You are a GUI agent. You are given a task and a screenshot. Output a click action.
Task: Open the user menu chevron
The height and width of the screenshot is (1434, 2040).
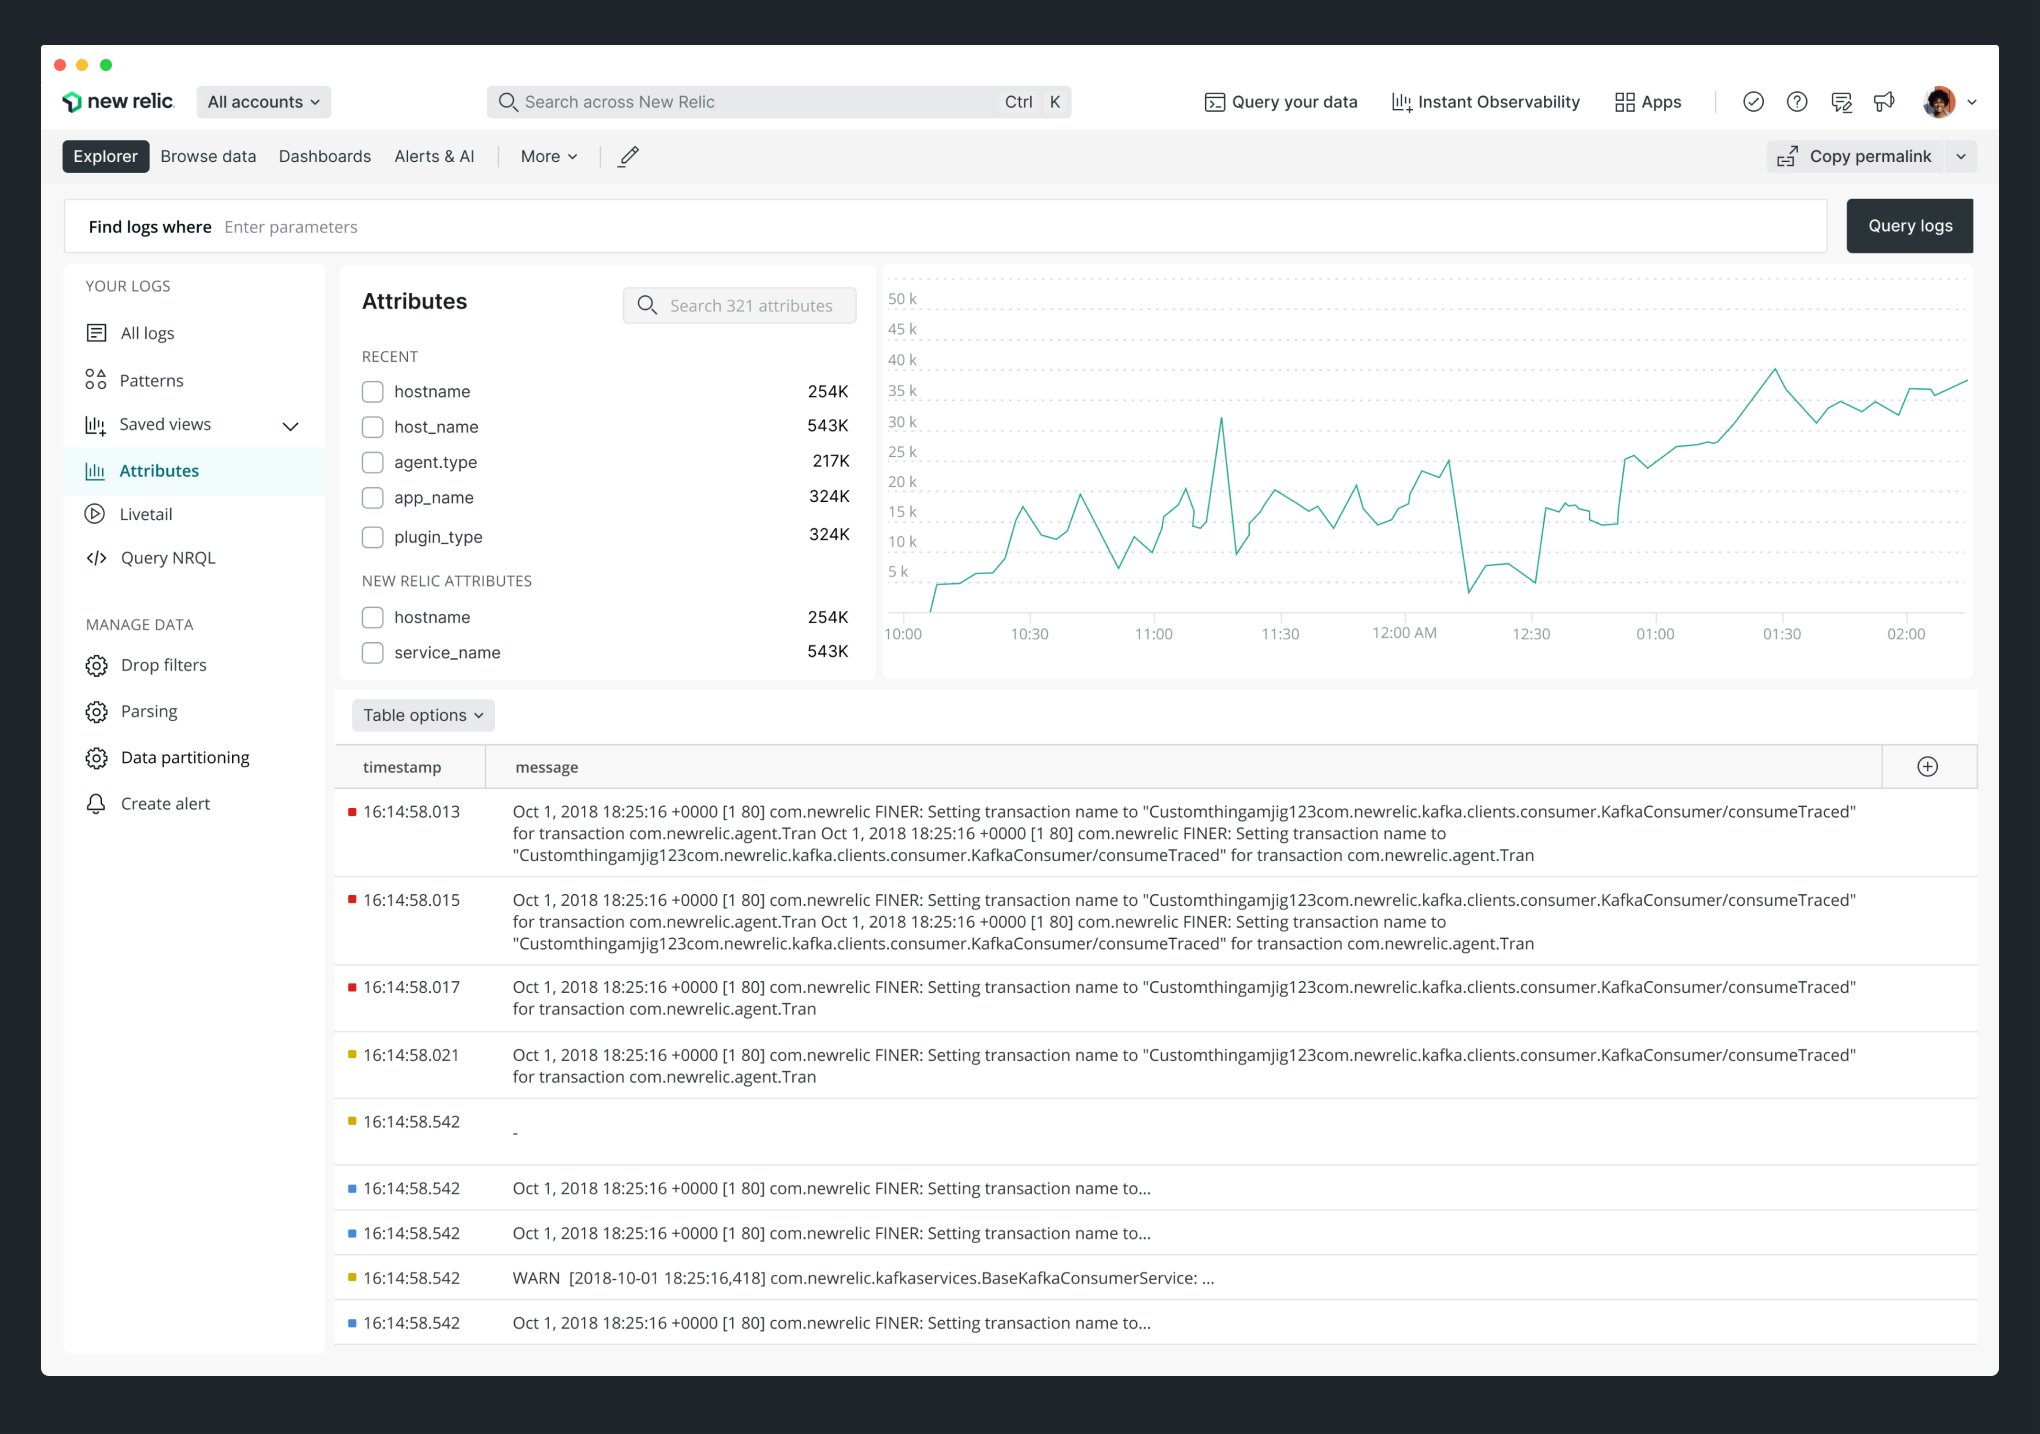point(1972,102)
